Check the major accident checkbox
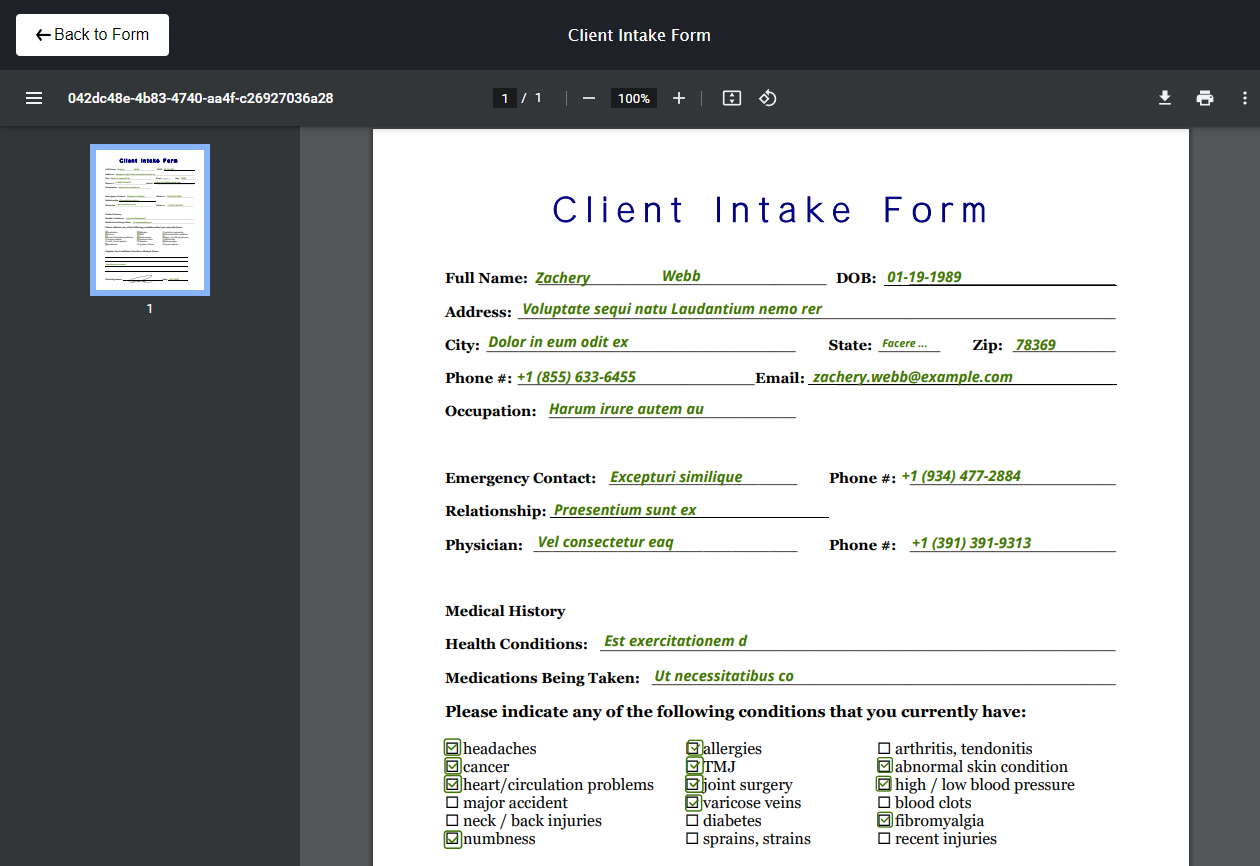 452,803
